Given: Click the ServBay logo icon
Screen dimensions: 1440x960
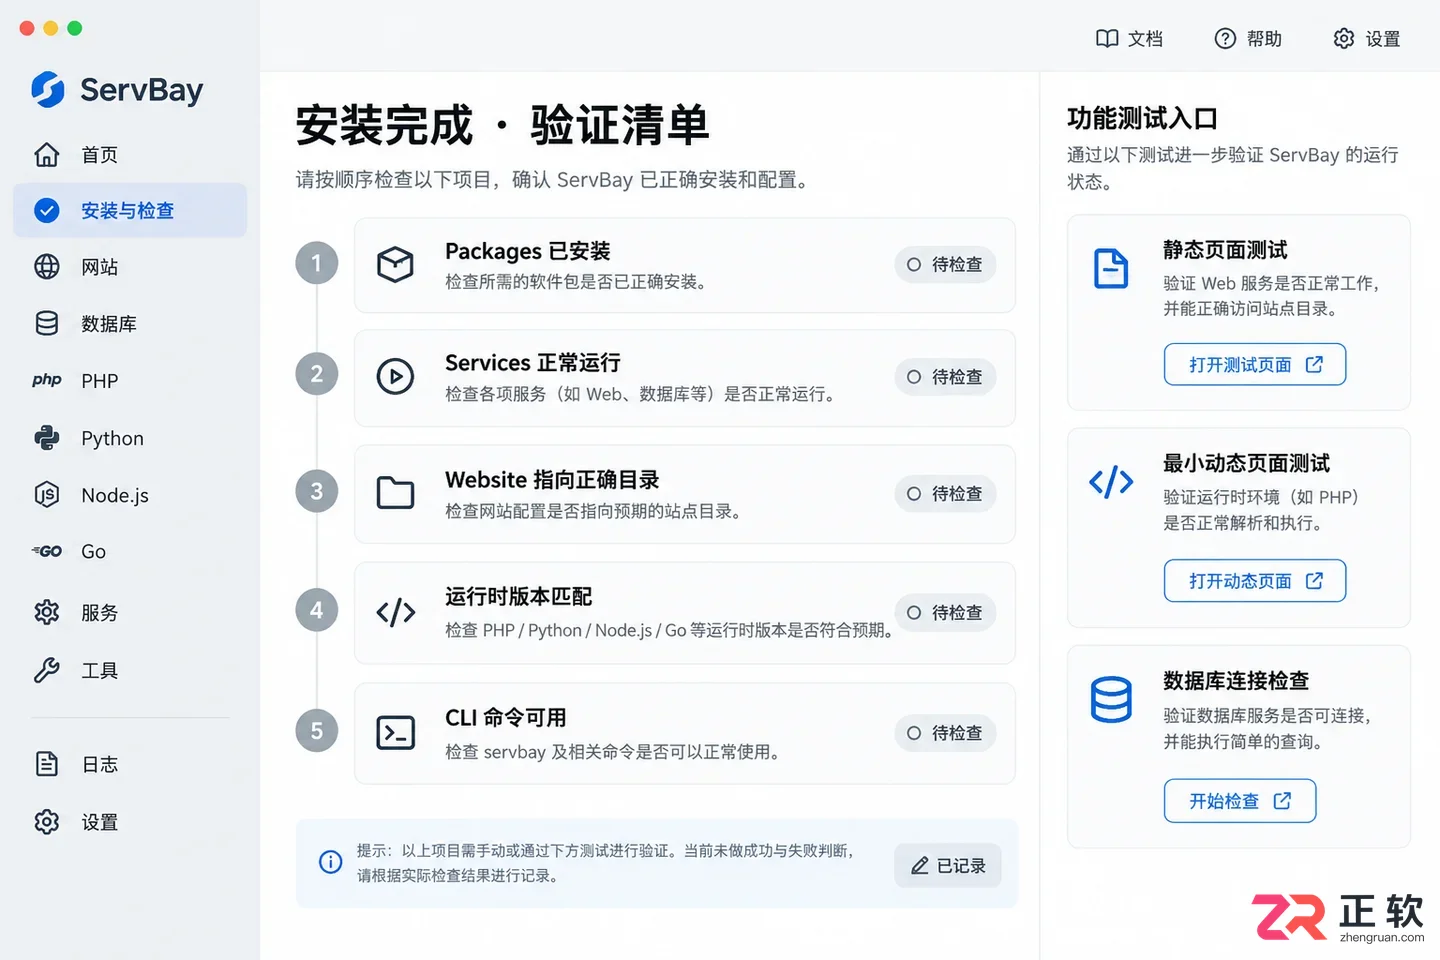Looking at the screenshot, I should (48, 90).
